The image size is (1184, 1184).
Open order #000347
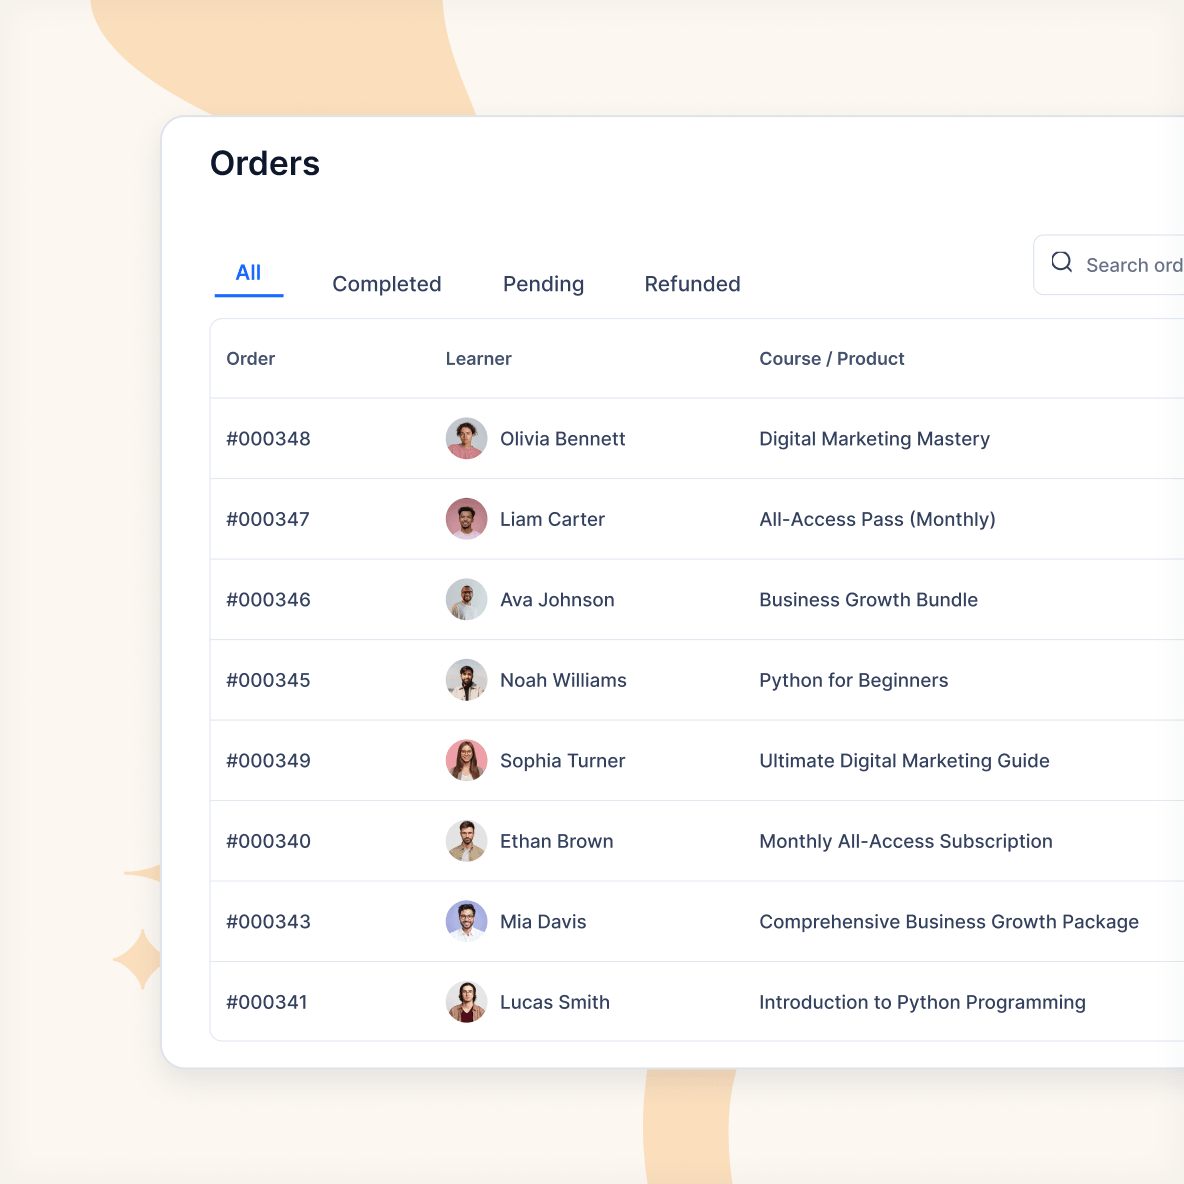tap(268, 520)
